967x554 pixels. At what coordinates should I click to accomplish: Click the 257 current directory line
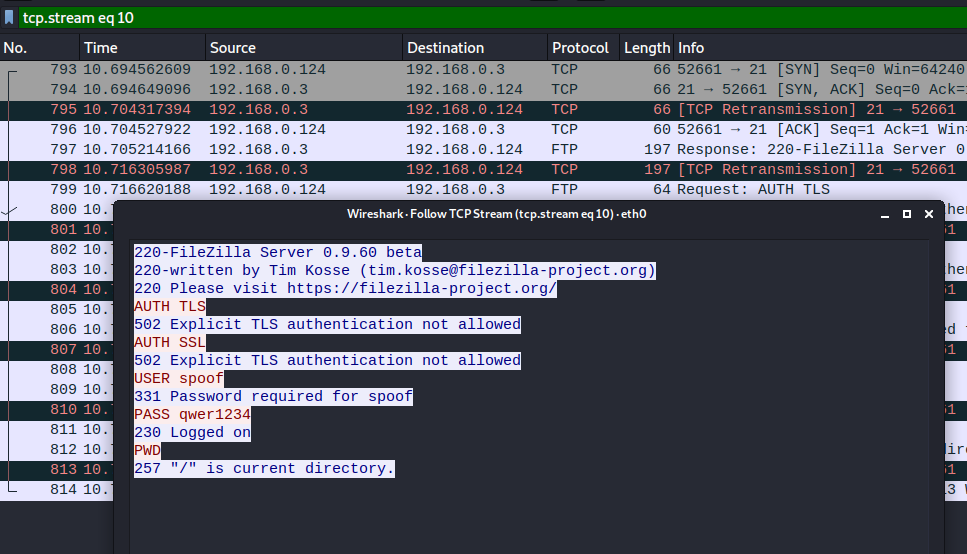[264, 468]
